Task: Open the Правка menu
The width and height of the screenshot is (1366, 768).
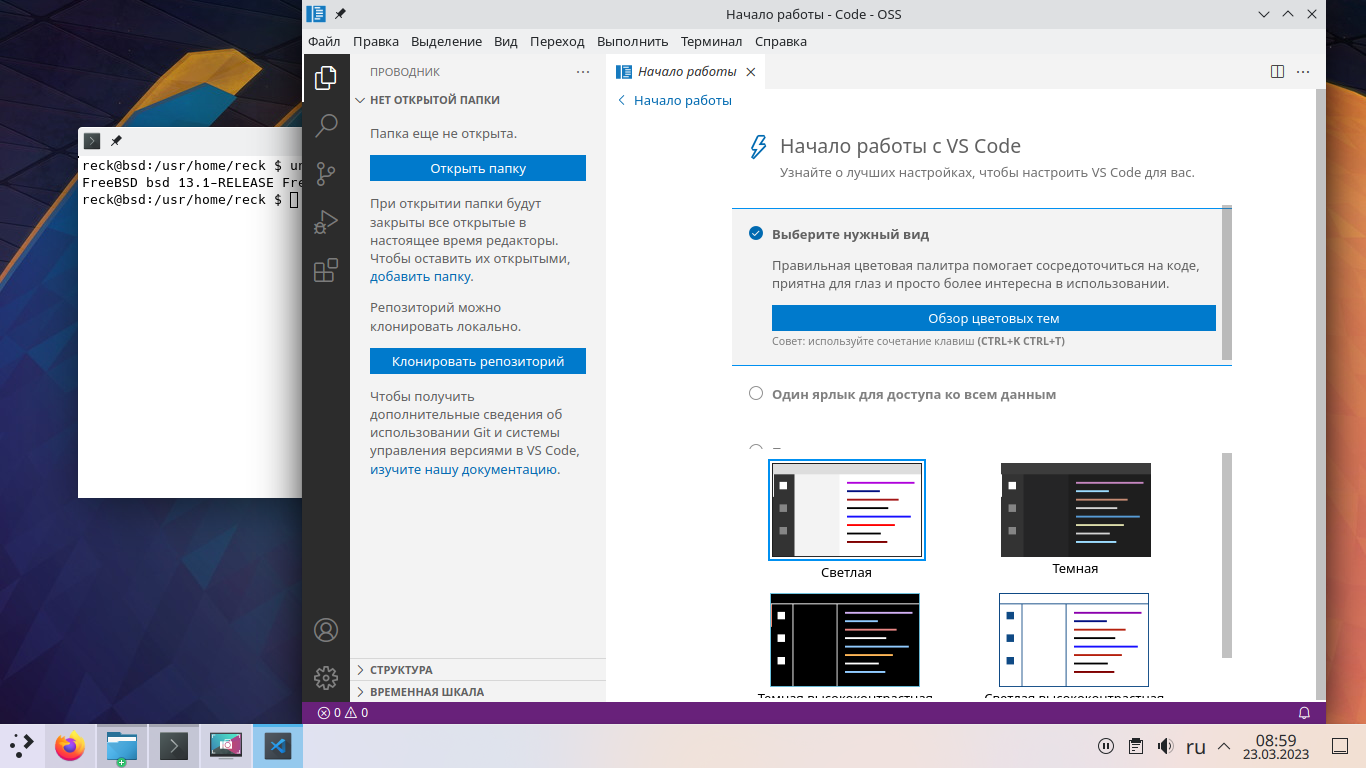Action: click(376, 41)
